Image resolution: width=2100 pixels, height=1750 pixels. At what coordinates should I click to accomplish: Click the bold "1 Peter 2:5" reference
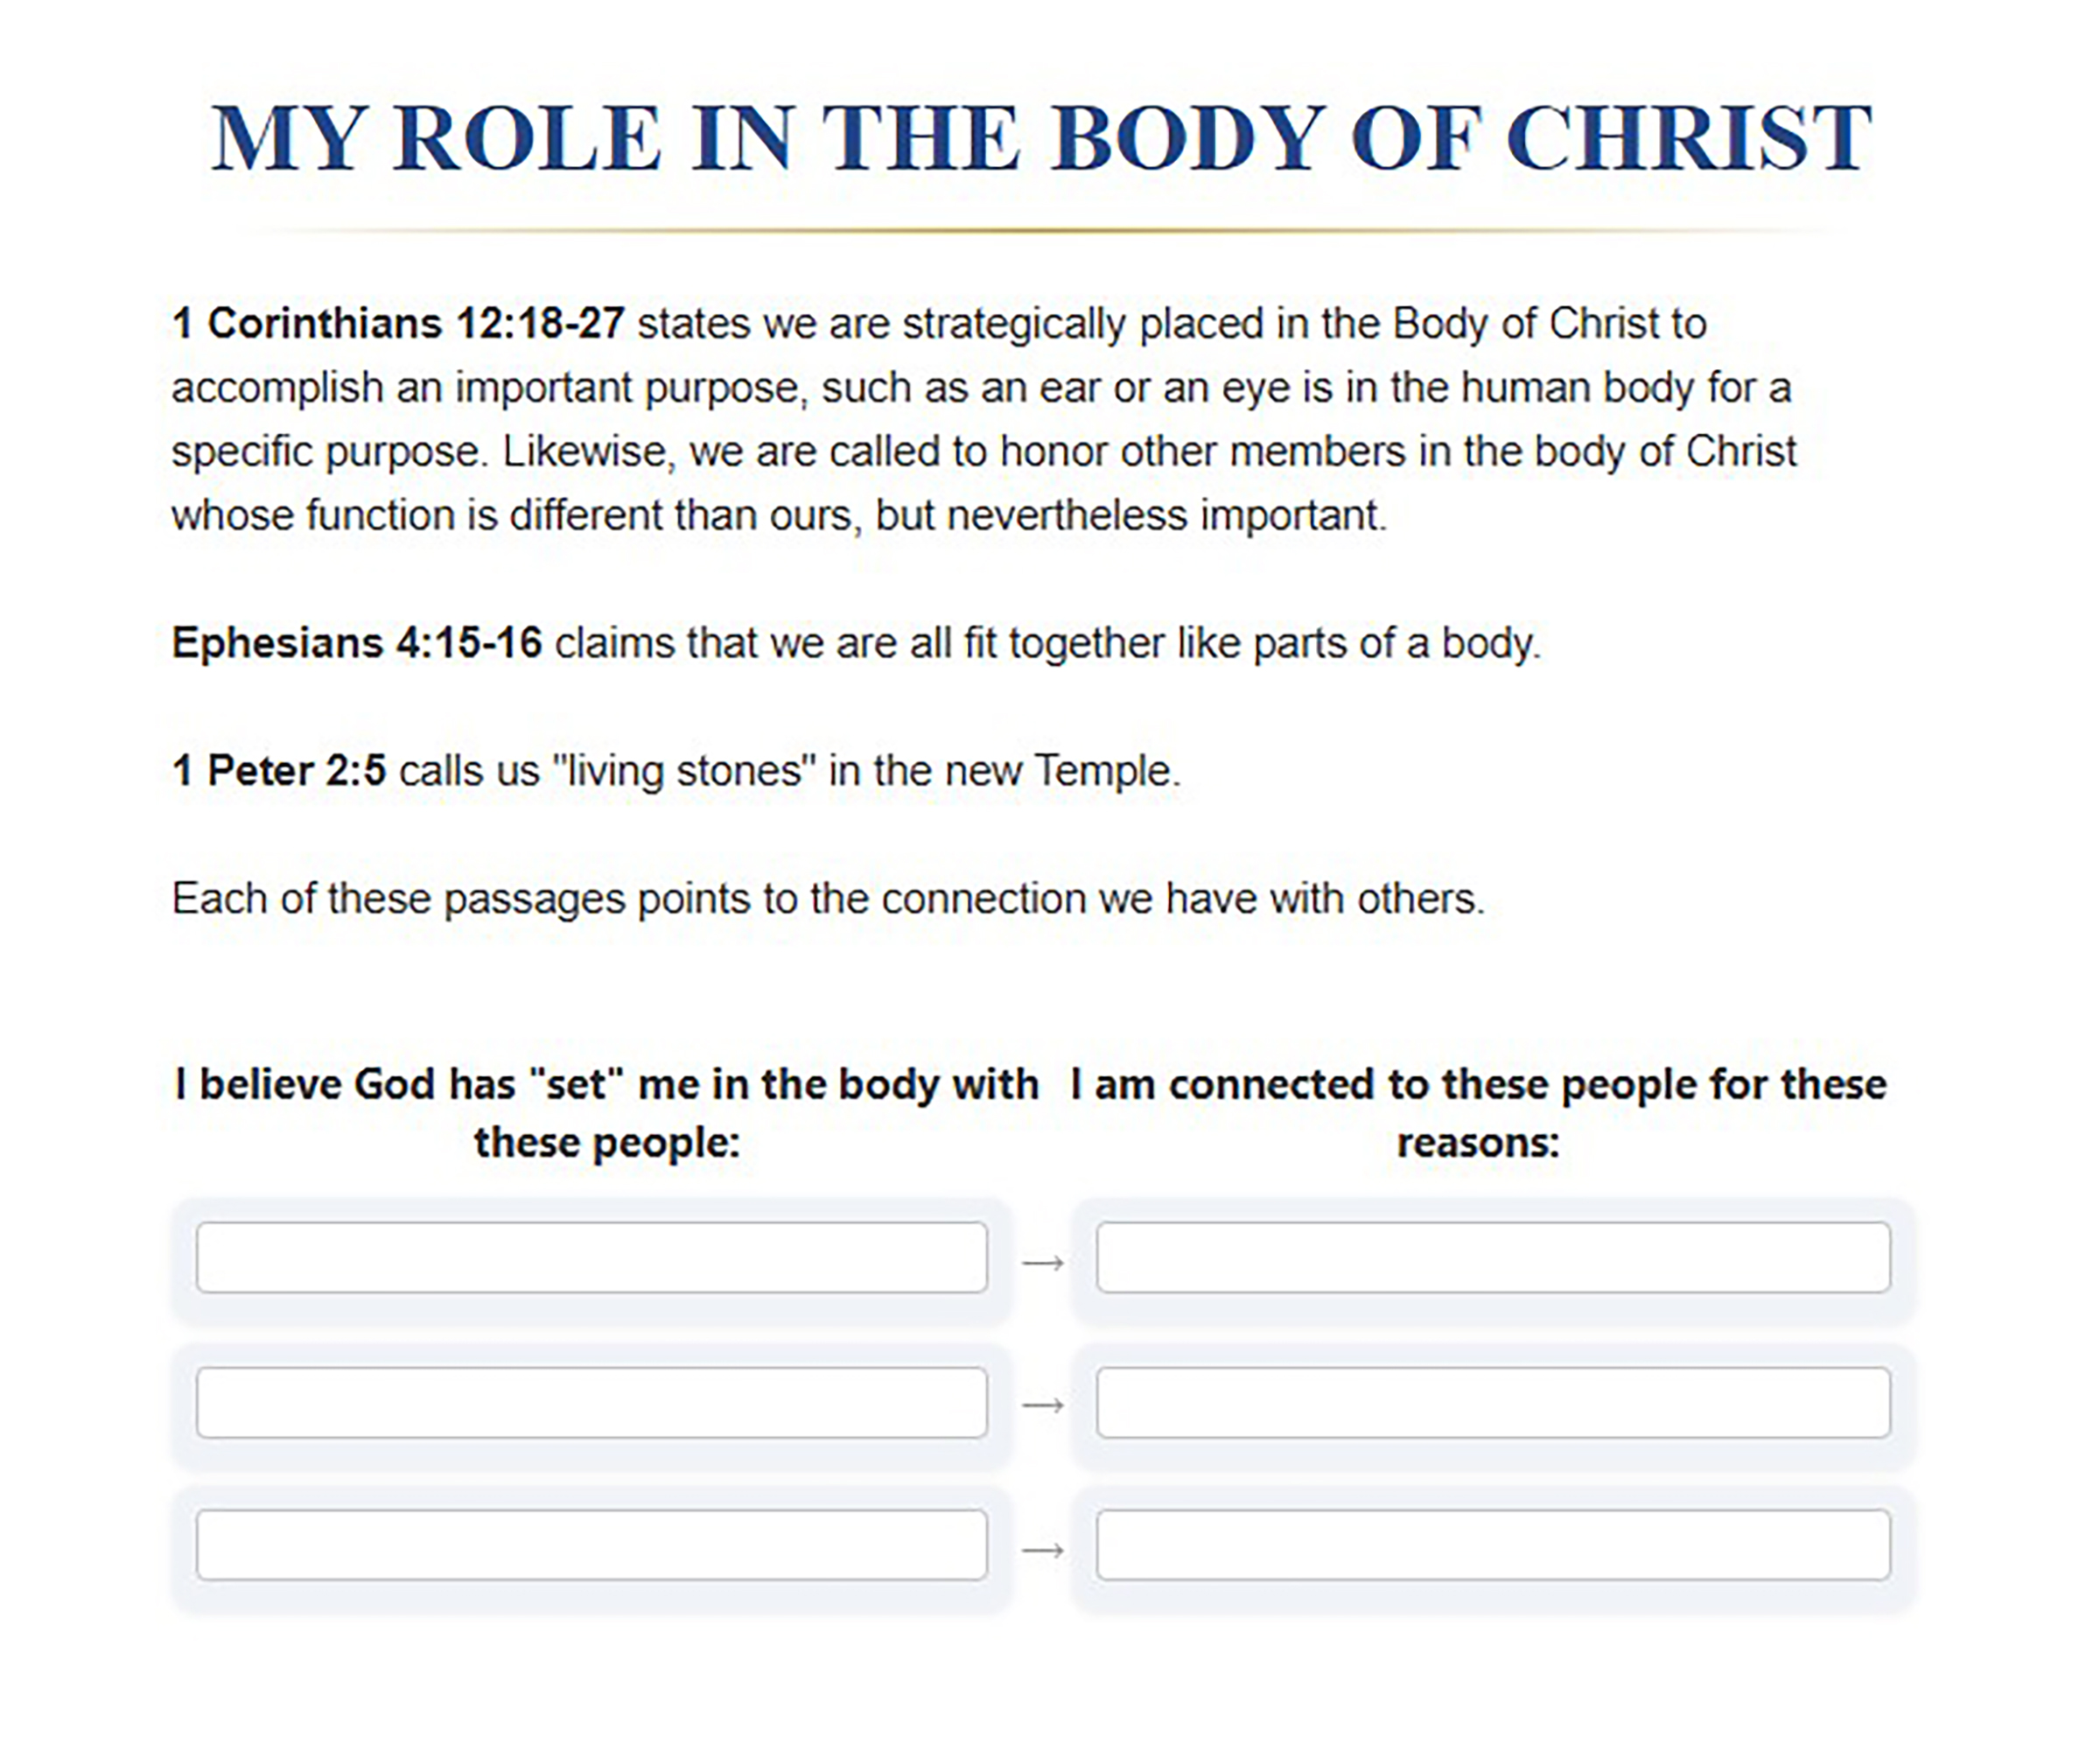[x=279, y=771]
